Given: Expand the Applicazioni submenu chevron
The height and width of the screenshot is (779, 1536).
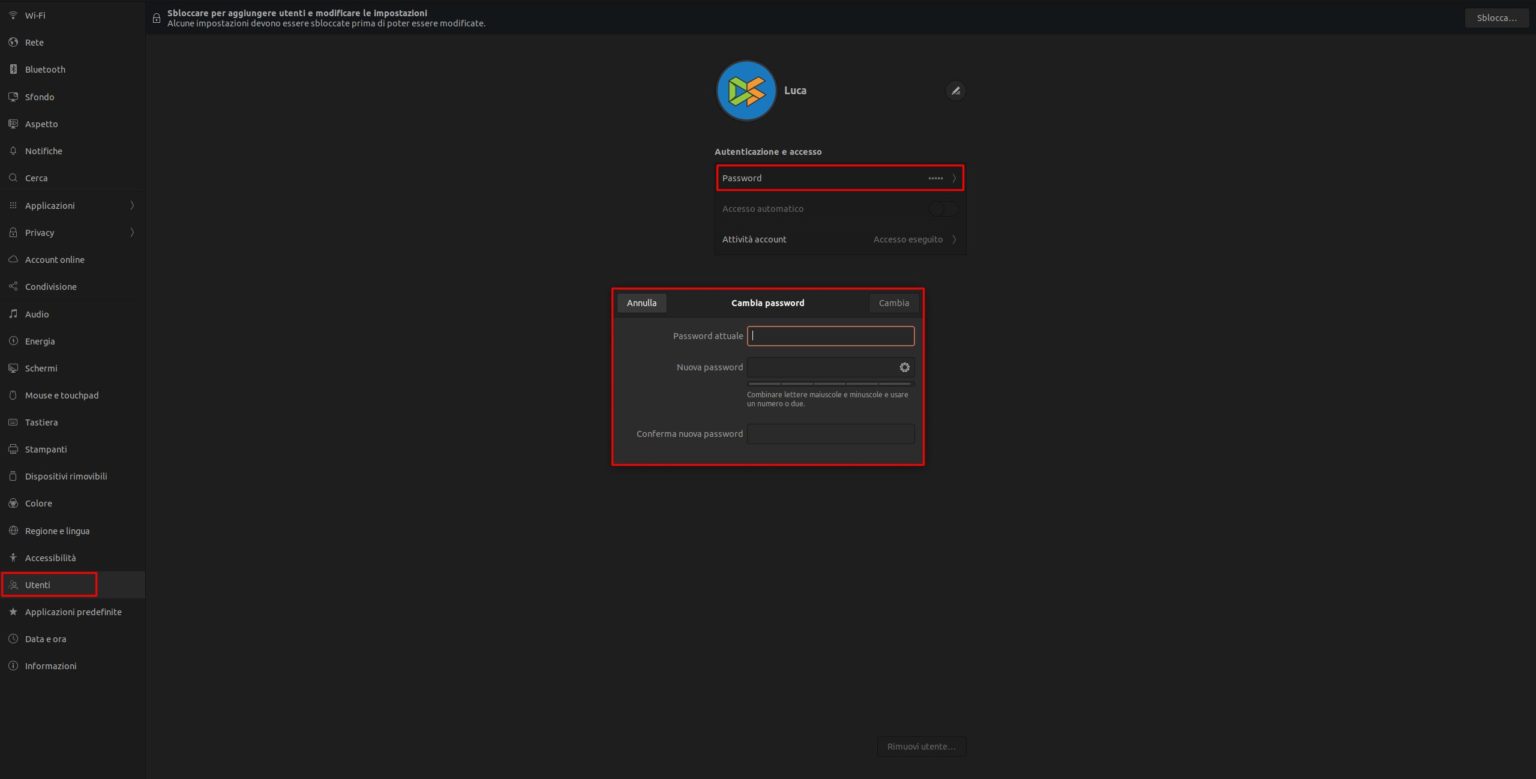Looking at the screenshot, I should [132, 206].
